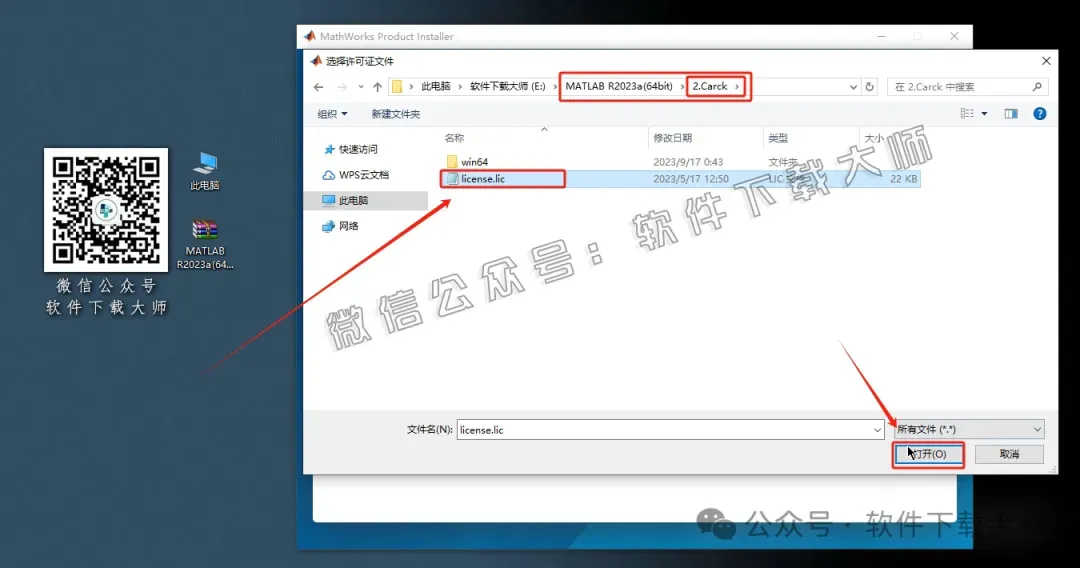1080x568 pixels.
Task: Click the forward navigation arrow
Action: coord(342,87)
